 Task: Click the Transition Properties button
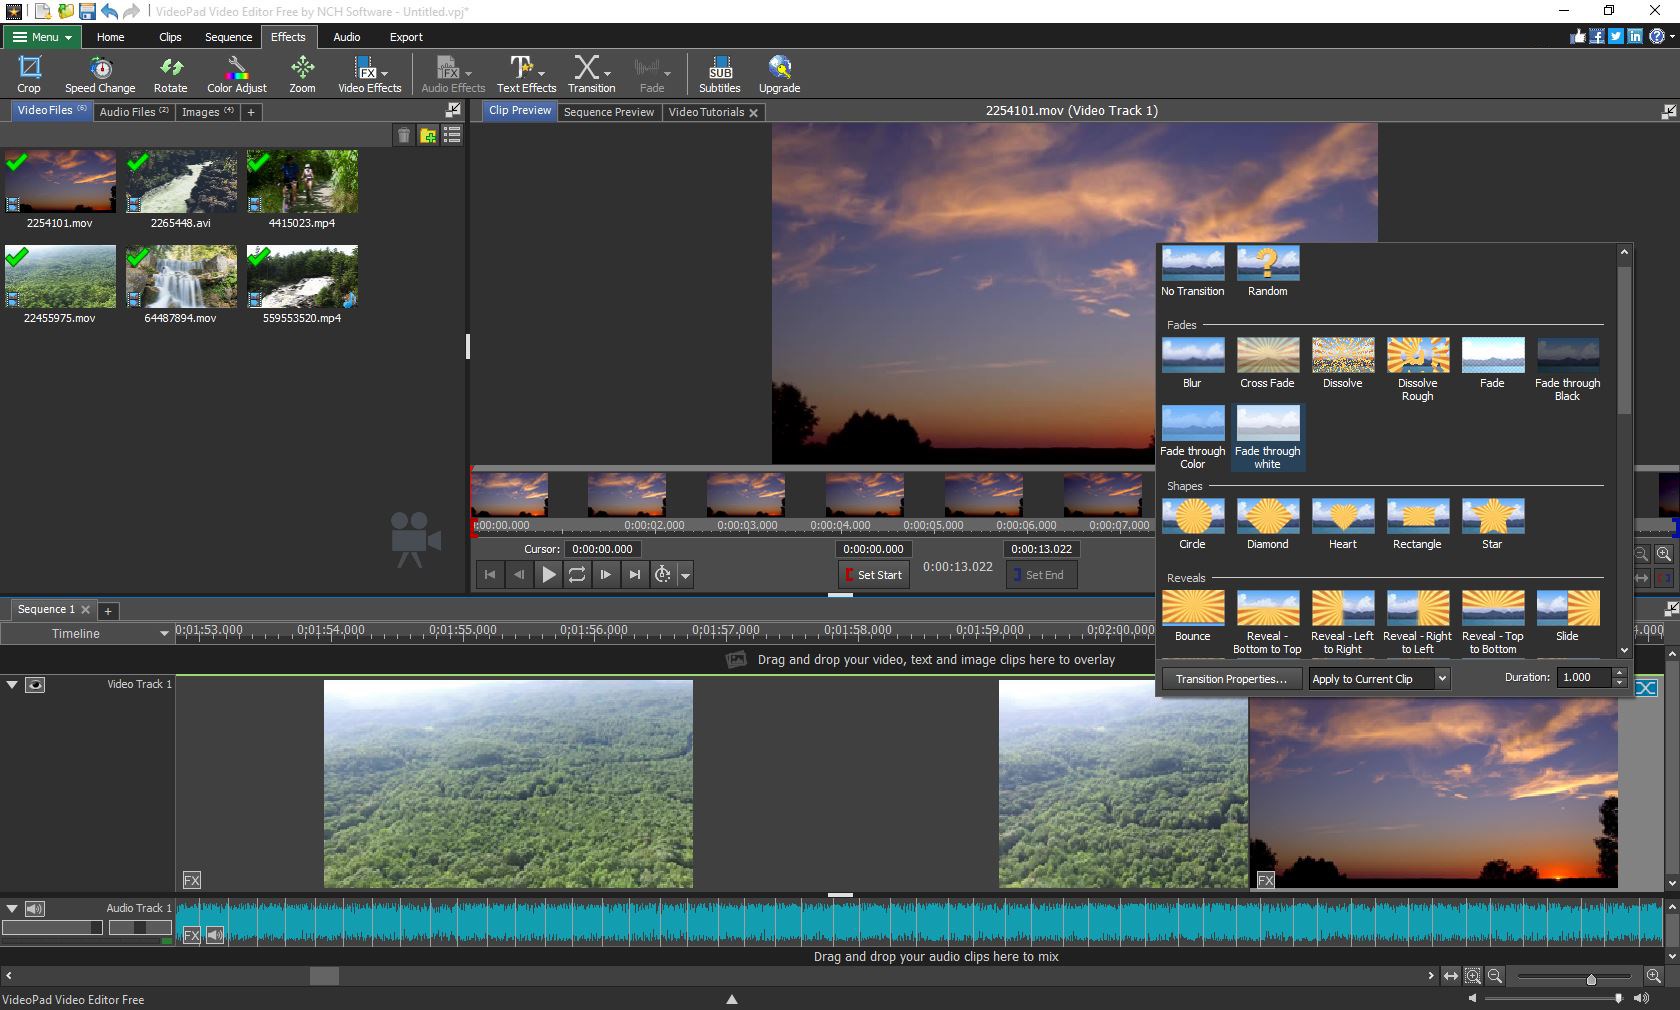(x=1231, y=678)
